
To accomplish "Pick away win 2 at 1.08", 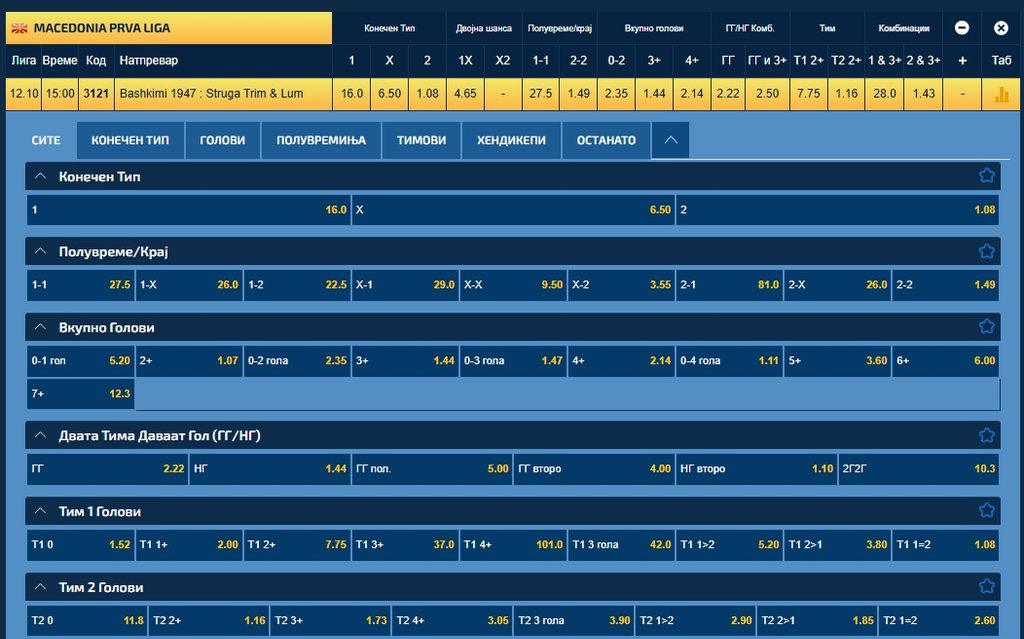I will [838, 210].
